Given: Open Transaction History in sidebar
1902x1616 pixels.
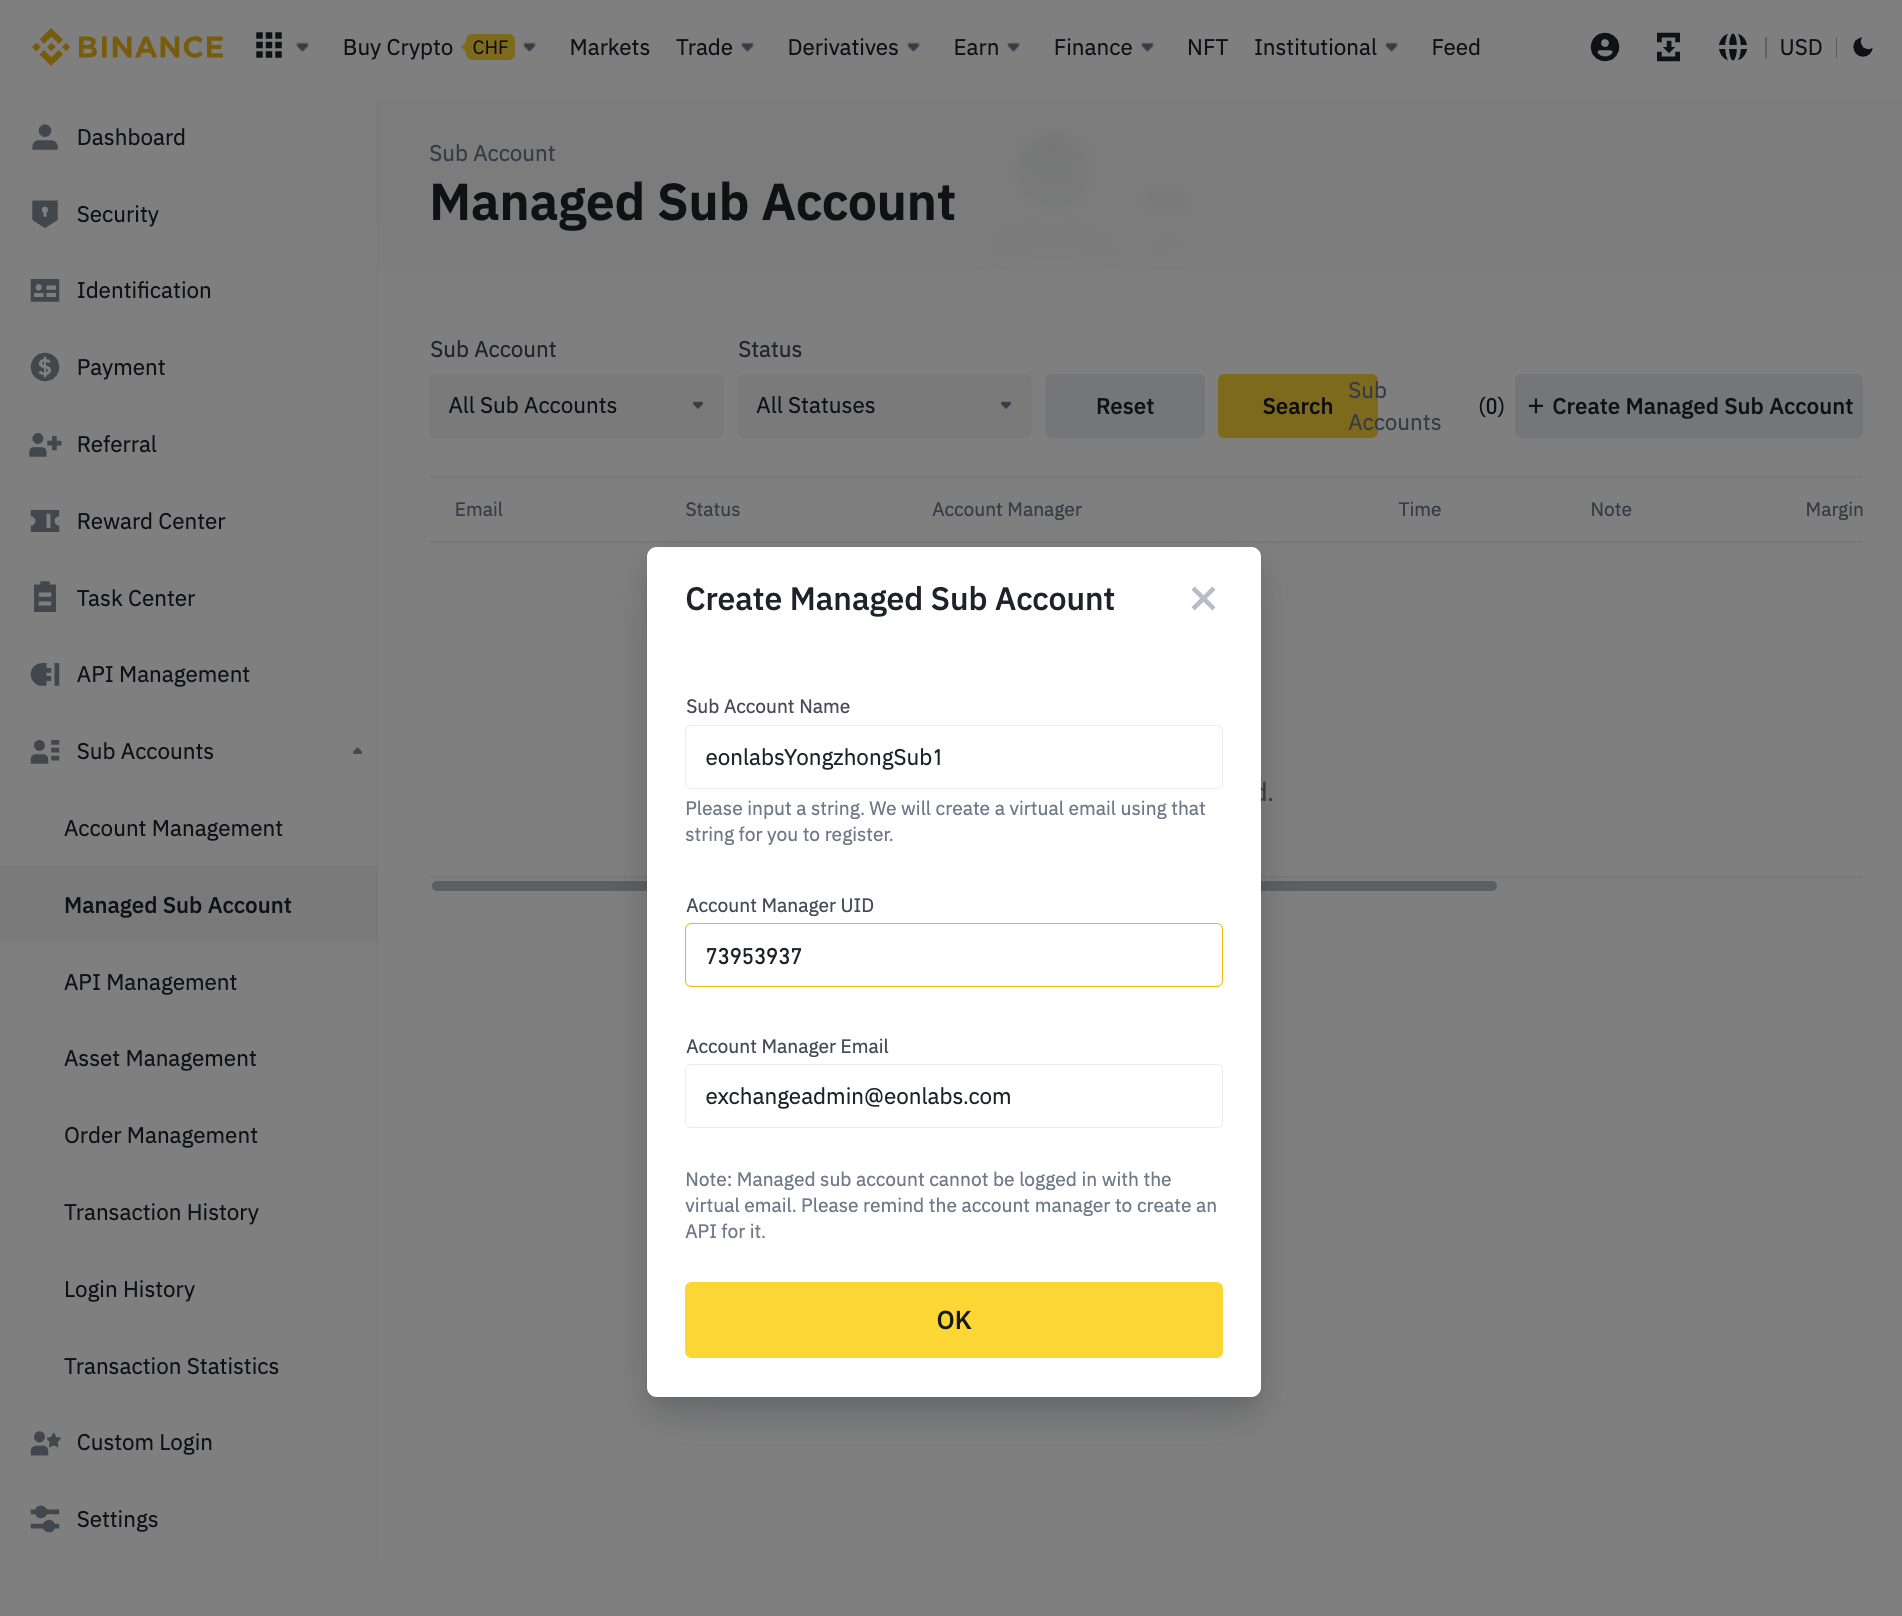Looking at the screenshot, I should point(161,1213).
